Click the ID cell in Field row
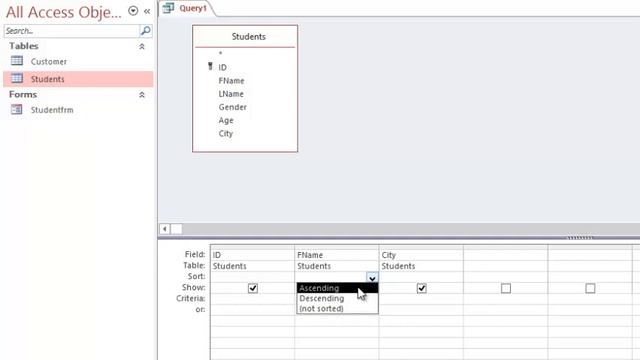 point(252,255)
